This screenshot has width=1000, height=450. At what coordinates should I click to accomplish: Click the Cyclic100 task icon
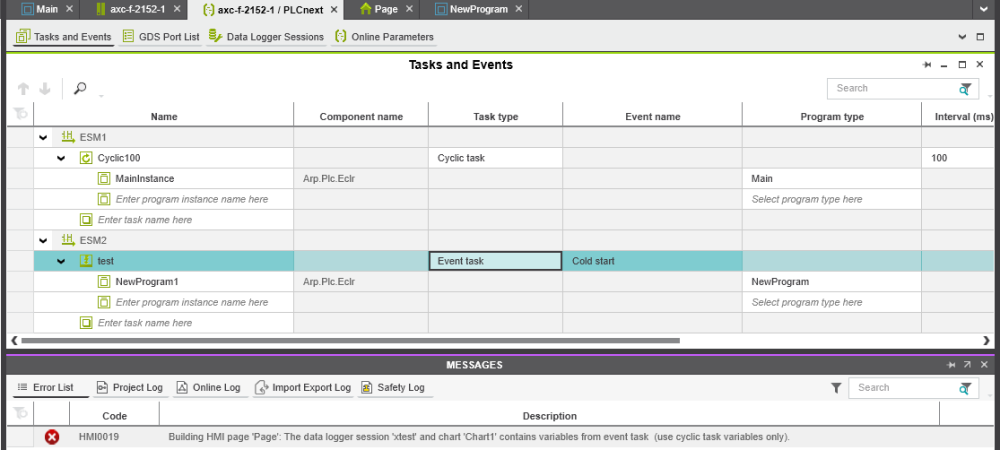(x=86, y=158)
